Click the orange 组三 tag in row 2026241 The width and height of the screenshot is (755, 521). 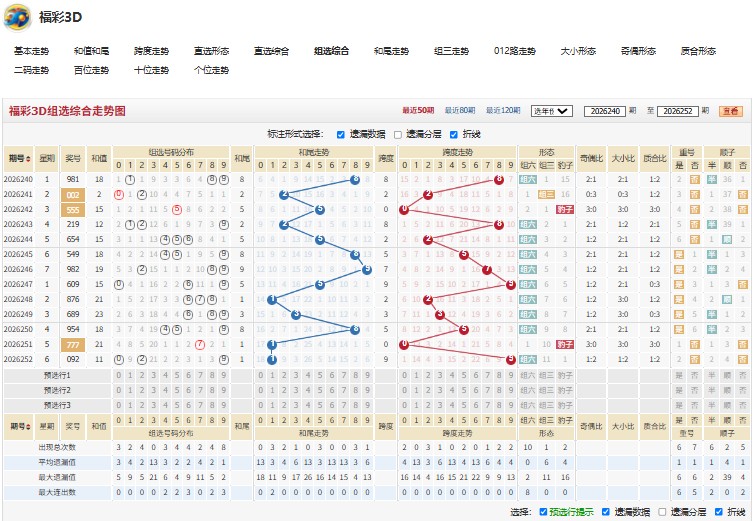[x=546, y=195]
